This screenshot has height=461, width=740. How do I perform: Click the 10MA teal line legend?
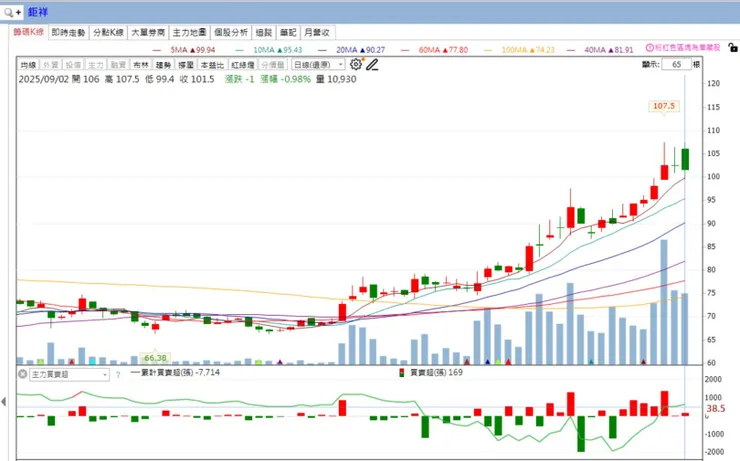pos(269,50)
